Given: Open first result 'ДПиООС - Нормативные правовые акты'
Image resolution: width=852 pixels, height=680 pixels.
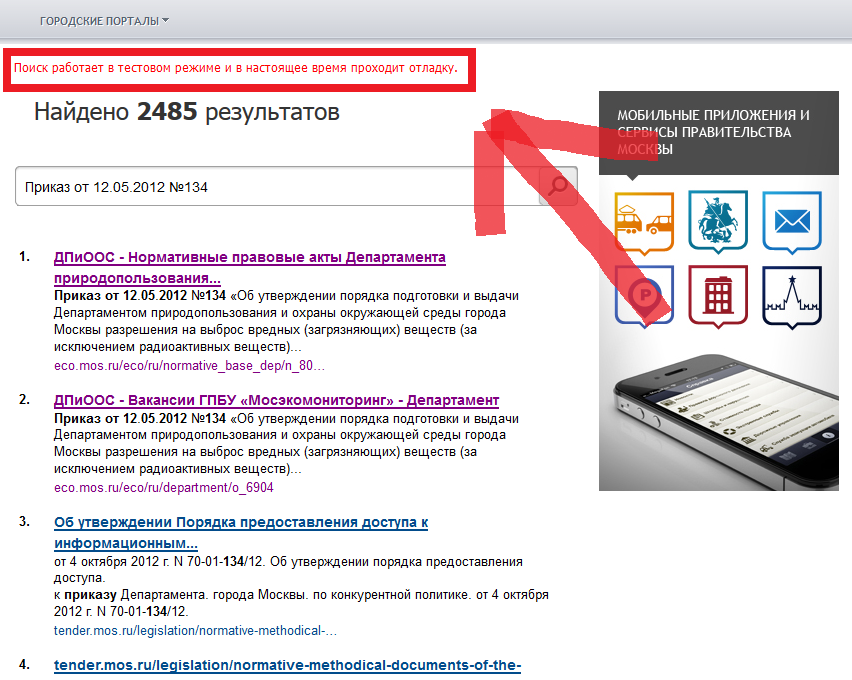Looking at the screenshot, I should [249, 267].
